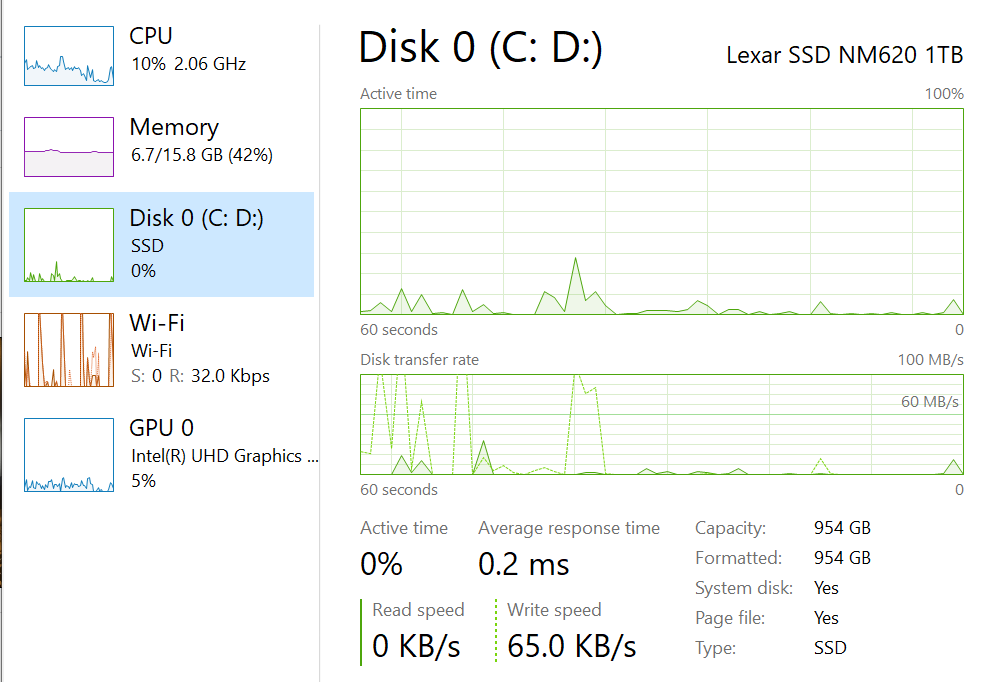Viewport: 985px width, 682px height.
Task: Click the Lexar SSD NM620 1TB model name
Action: [844, 55]
